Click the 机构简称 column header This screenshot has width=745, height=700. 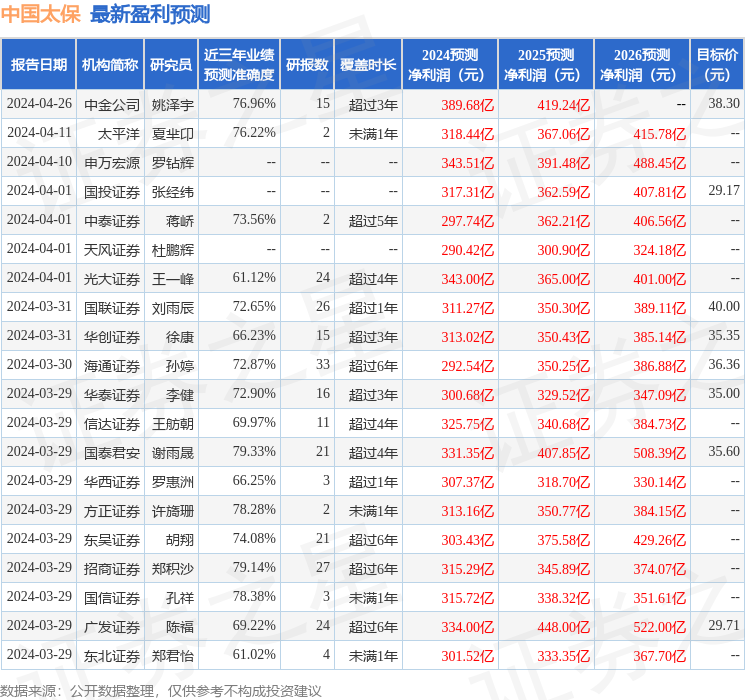click(110, 64)
